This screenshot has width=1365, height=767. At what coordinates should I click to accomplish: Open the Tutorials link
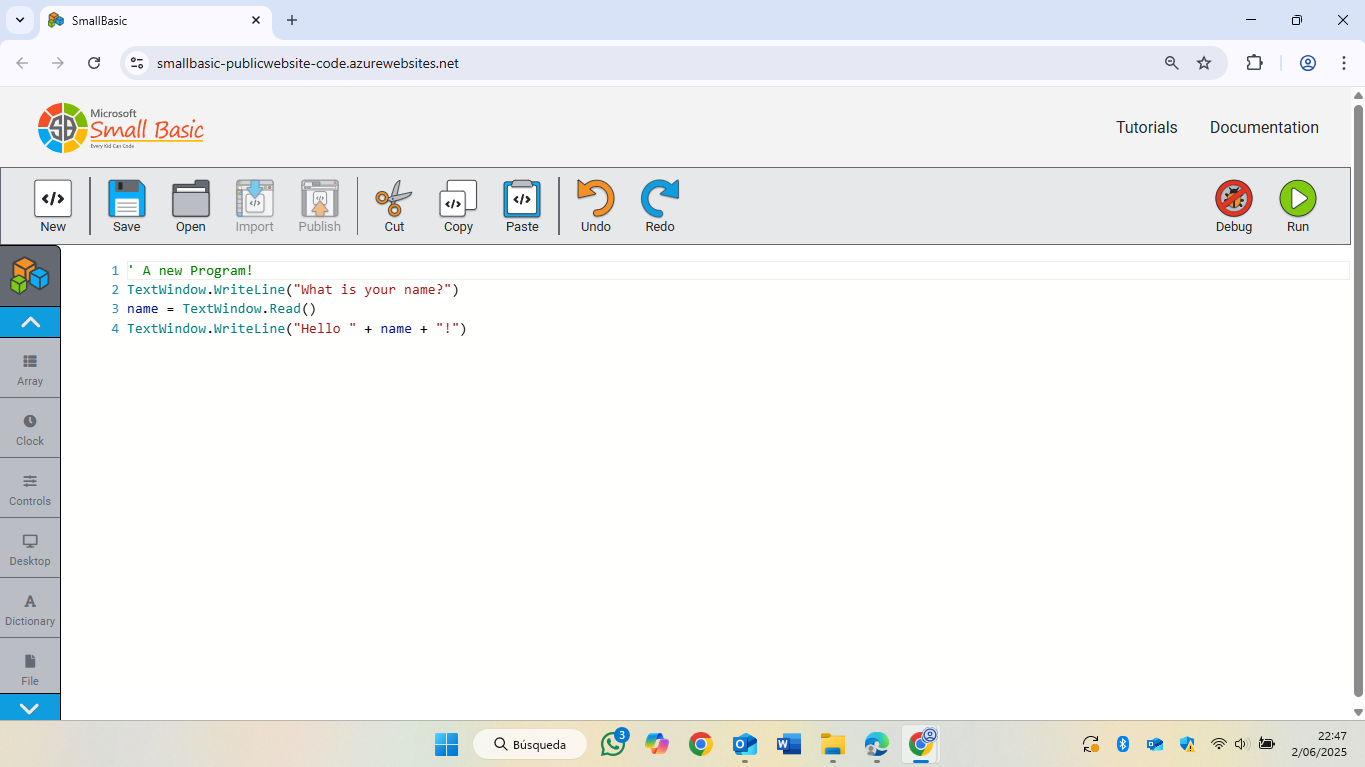coord(1146,127)
